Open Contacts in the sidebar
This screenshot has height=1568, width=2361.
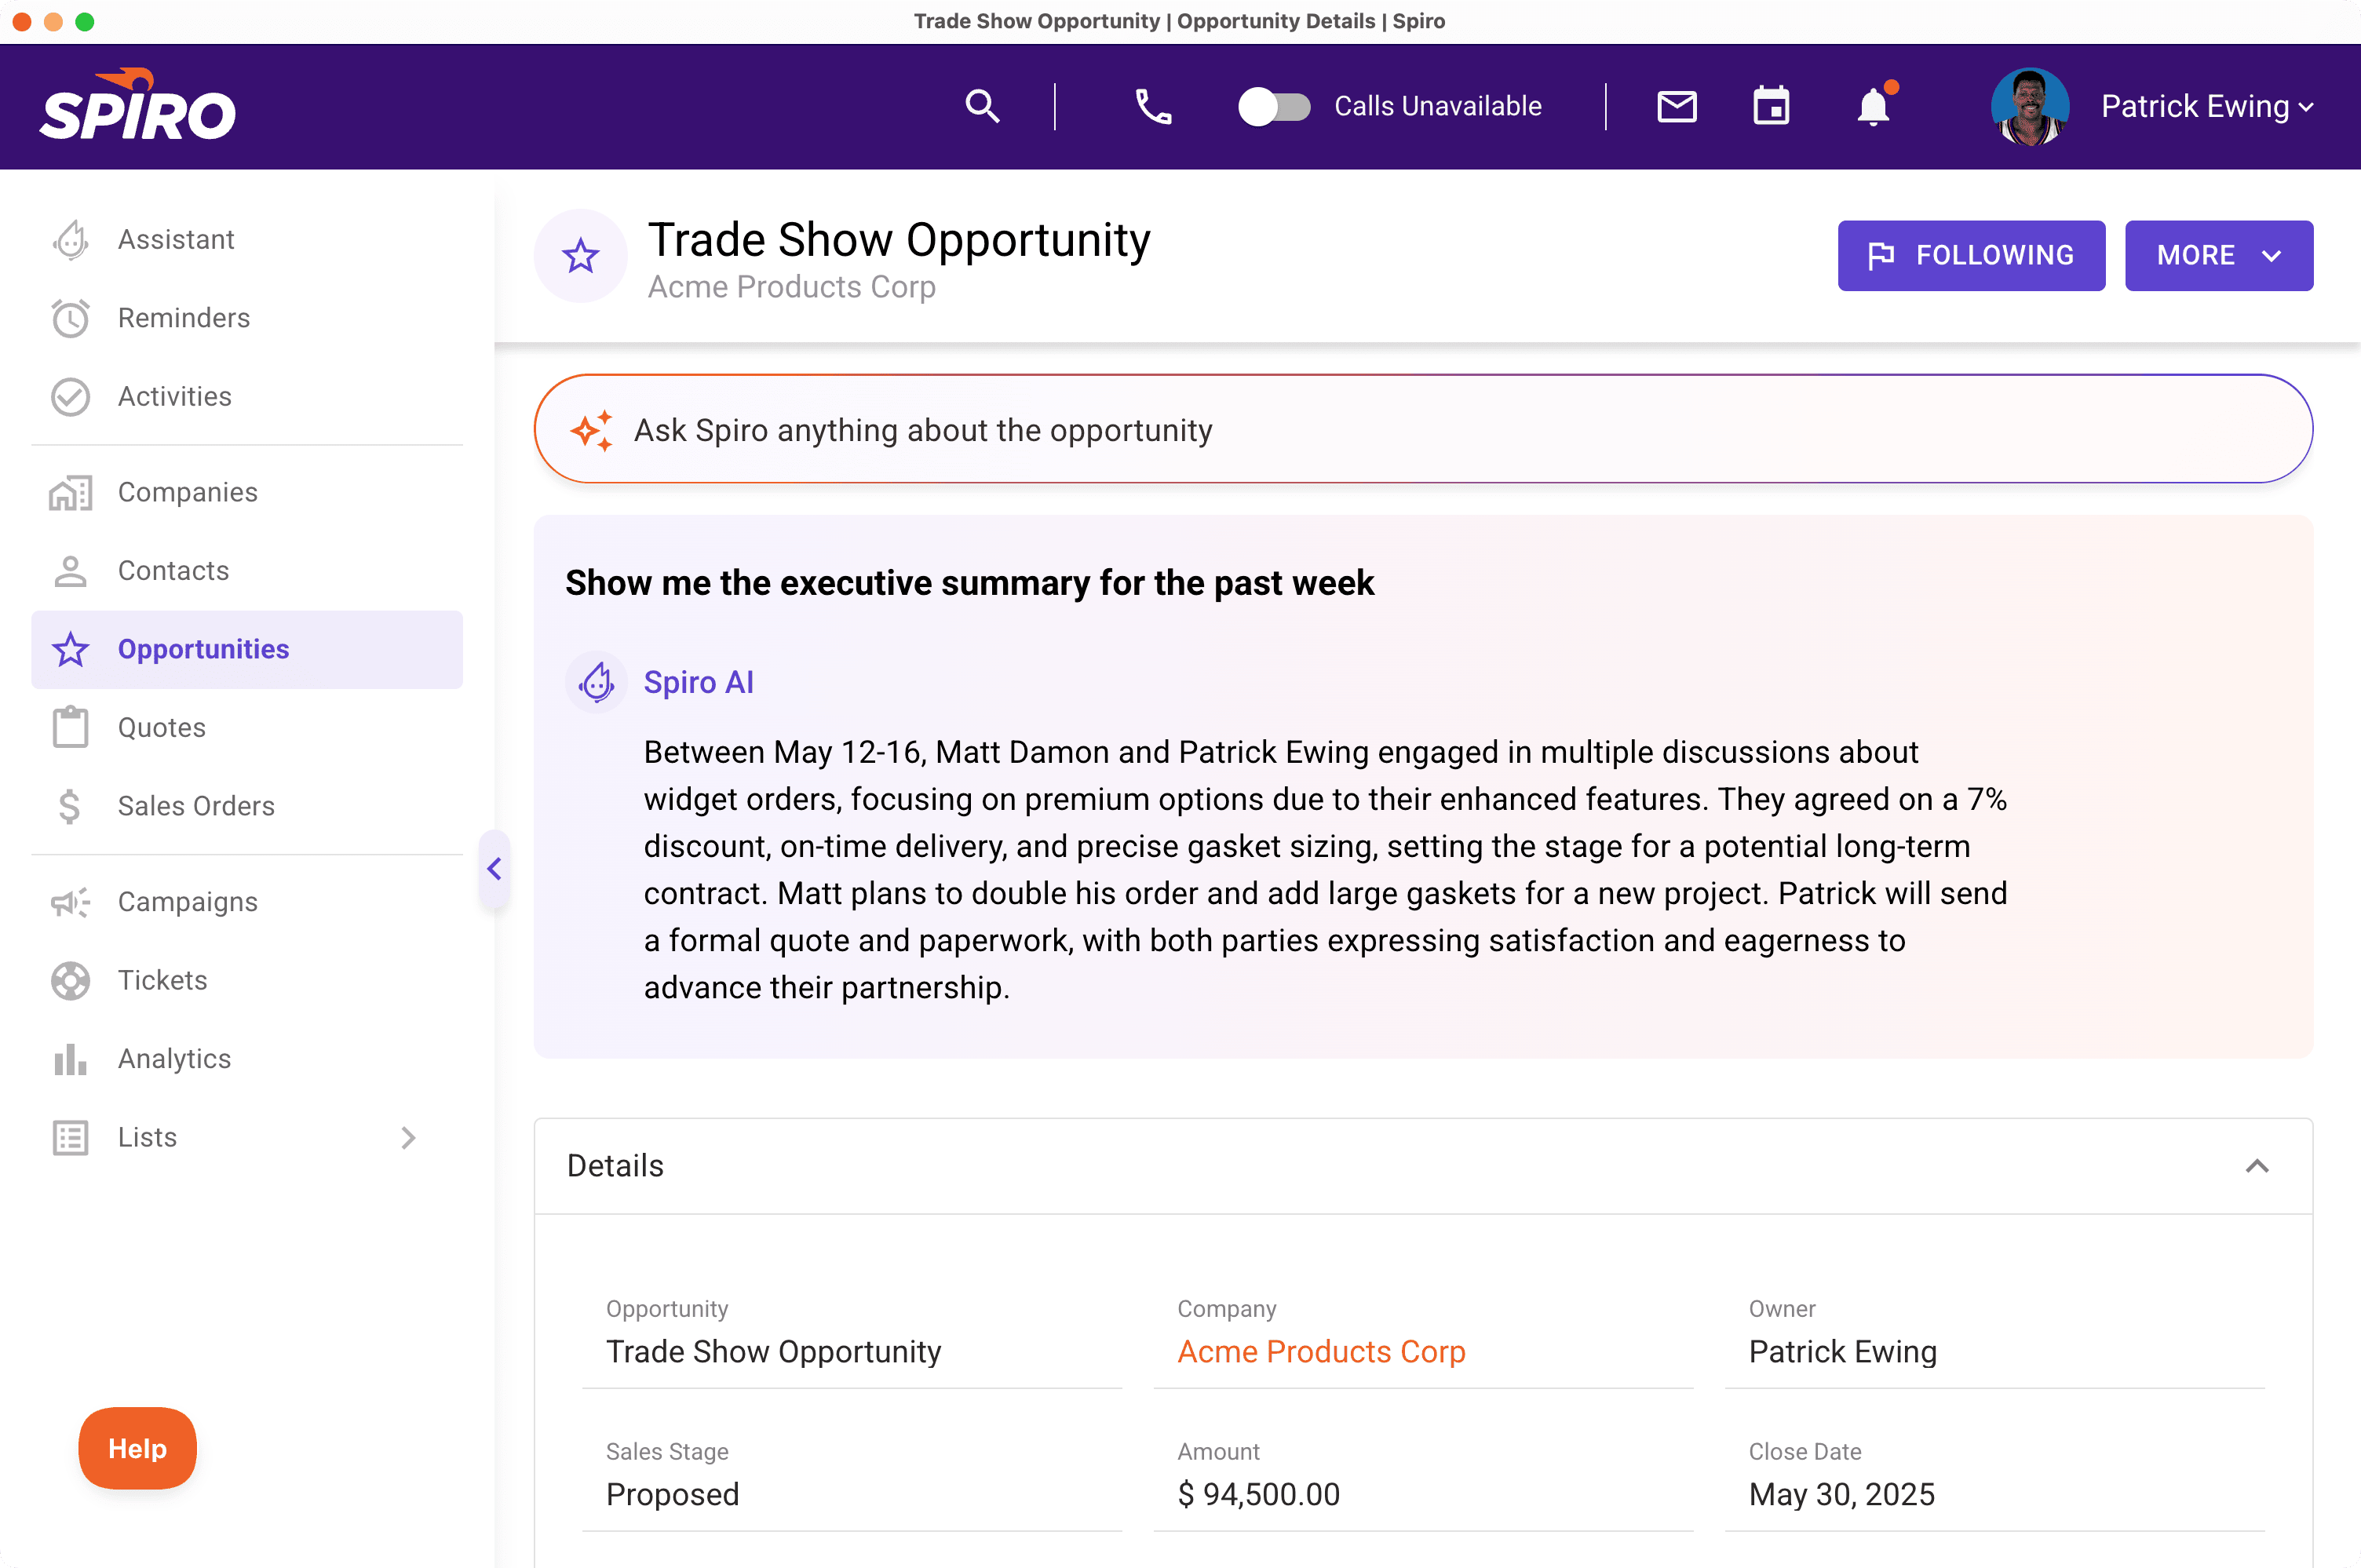coord(247,571)
